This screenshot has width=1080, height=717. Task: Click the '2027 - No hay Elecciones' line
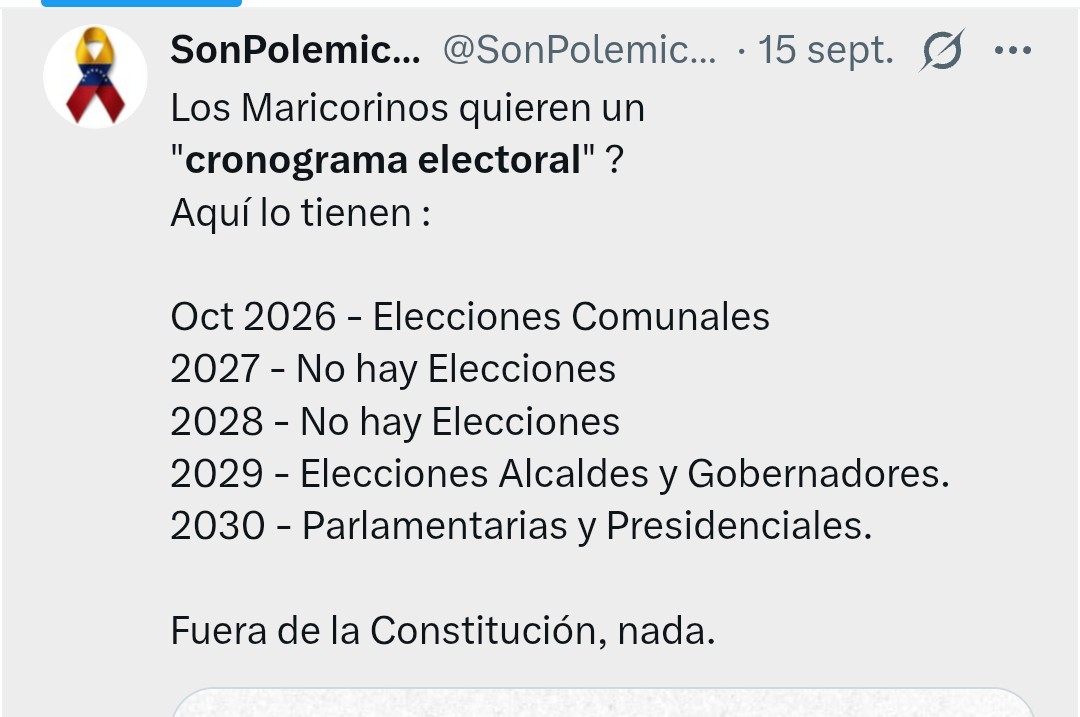(393, 369)
